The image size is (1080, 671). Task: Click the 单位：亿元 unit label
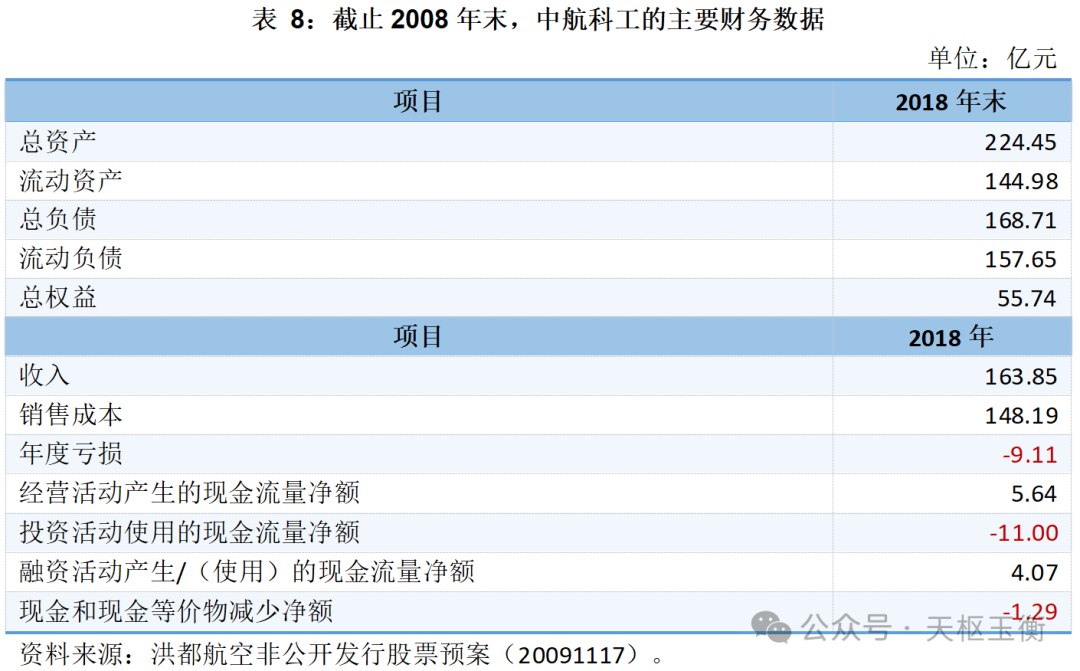992,58
